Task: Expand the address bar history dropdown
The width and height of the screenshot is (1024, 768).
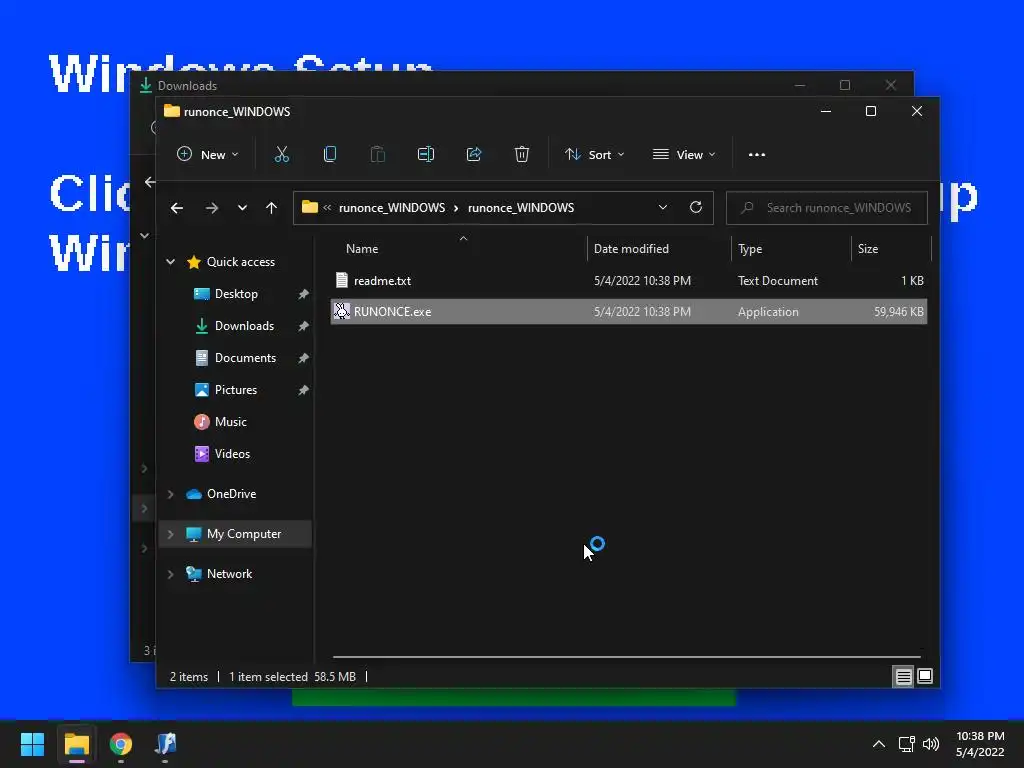Action: (663, 208)
